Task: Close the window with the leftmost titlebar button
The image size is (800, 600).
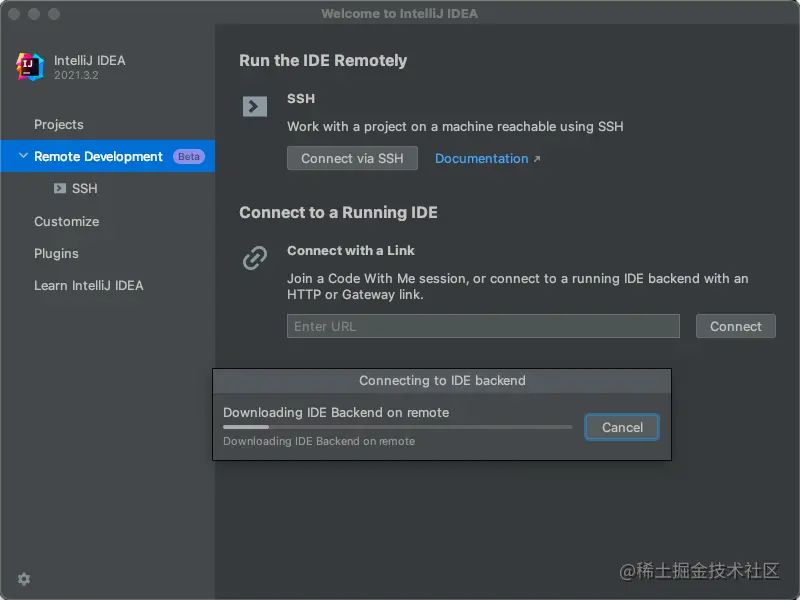Action: [x=14, y=14]
